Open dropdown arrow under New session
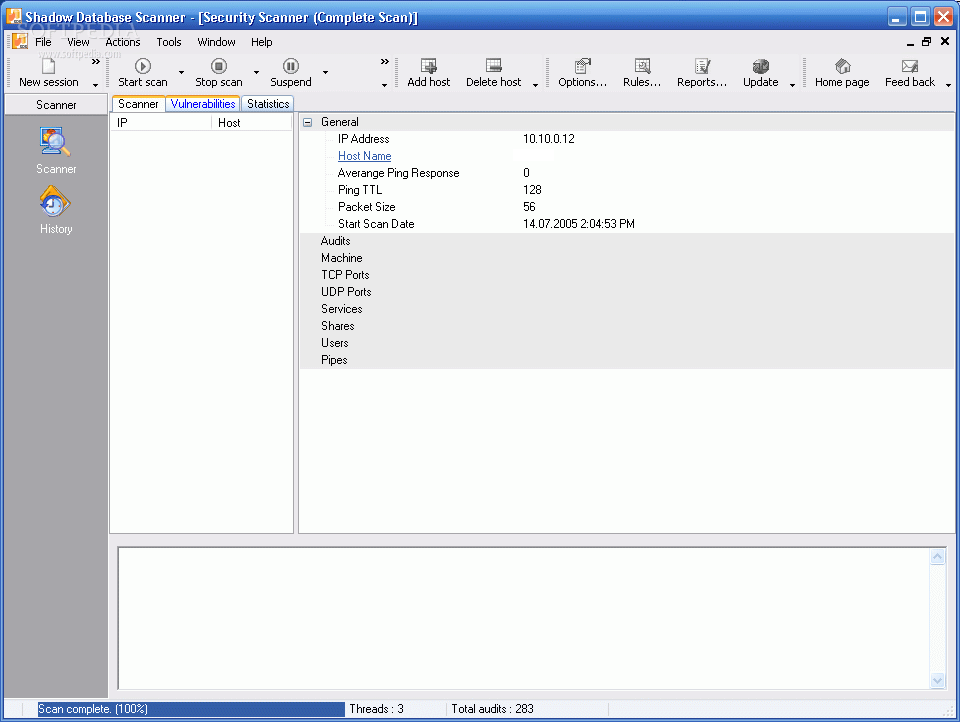 96,85
